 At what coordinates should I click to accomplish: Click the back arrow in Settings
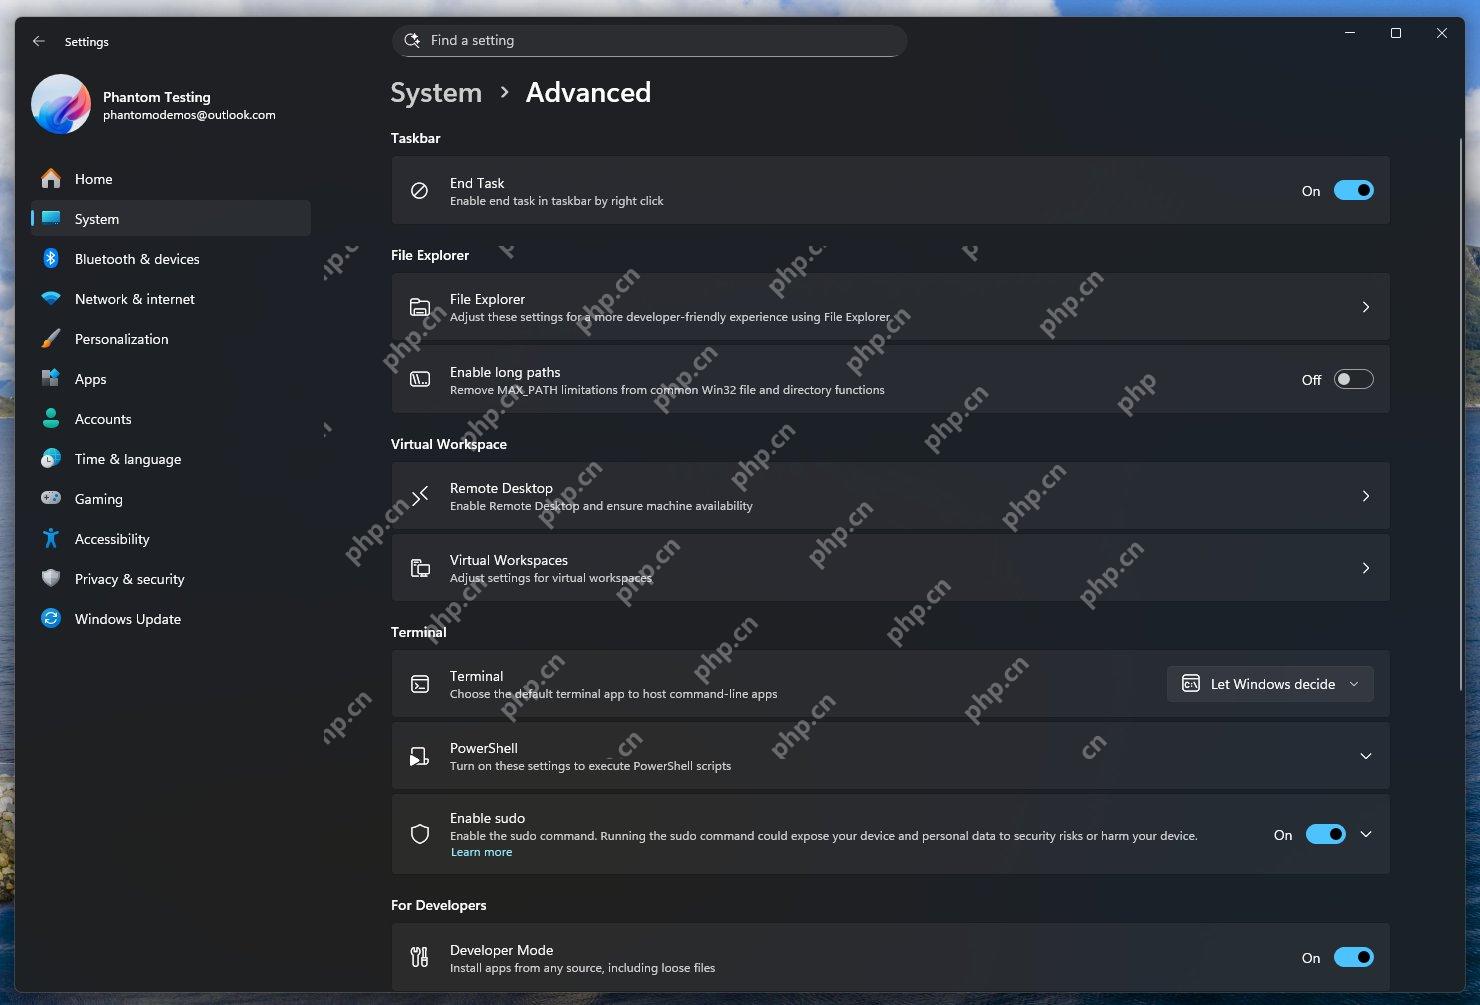[x=39, y=41]
